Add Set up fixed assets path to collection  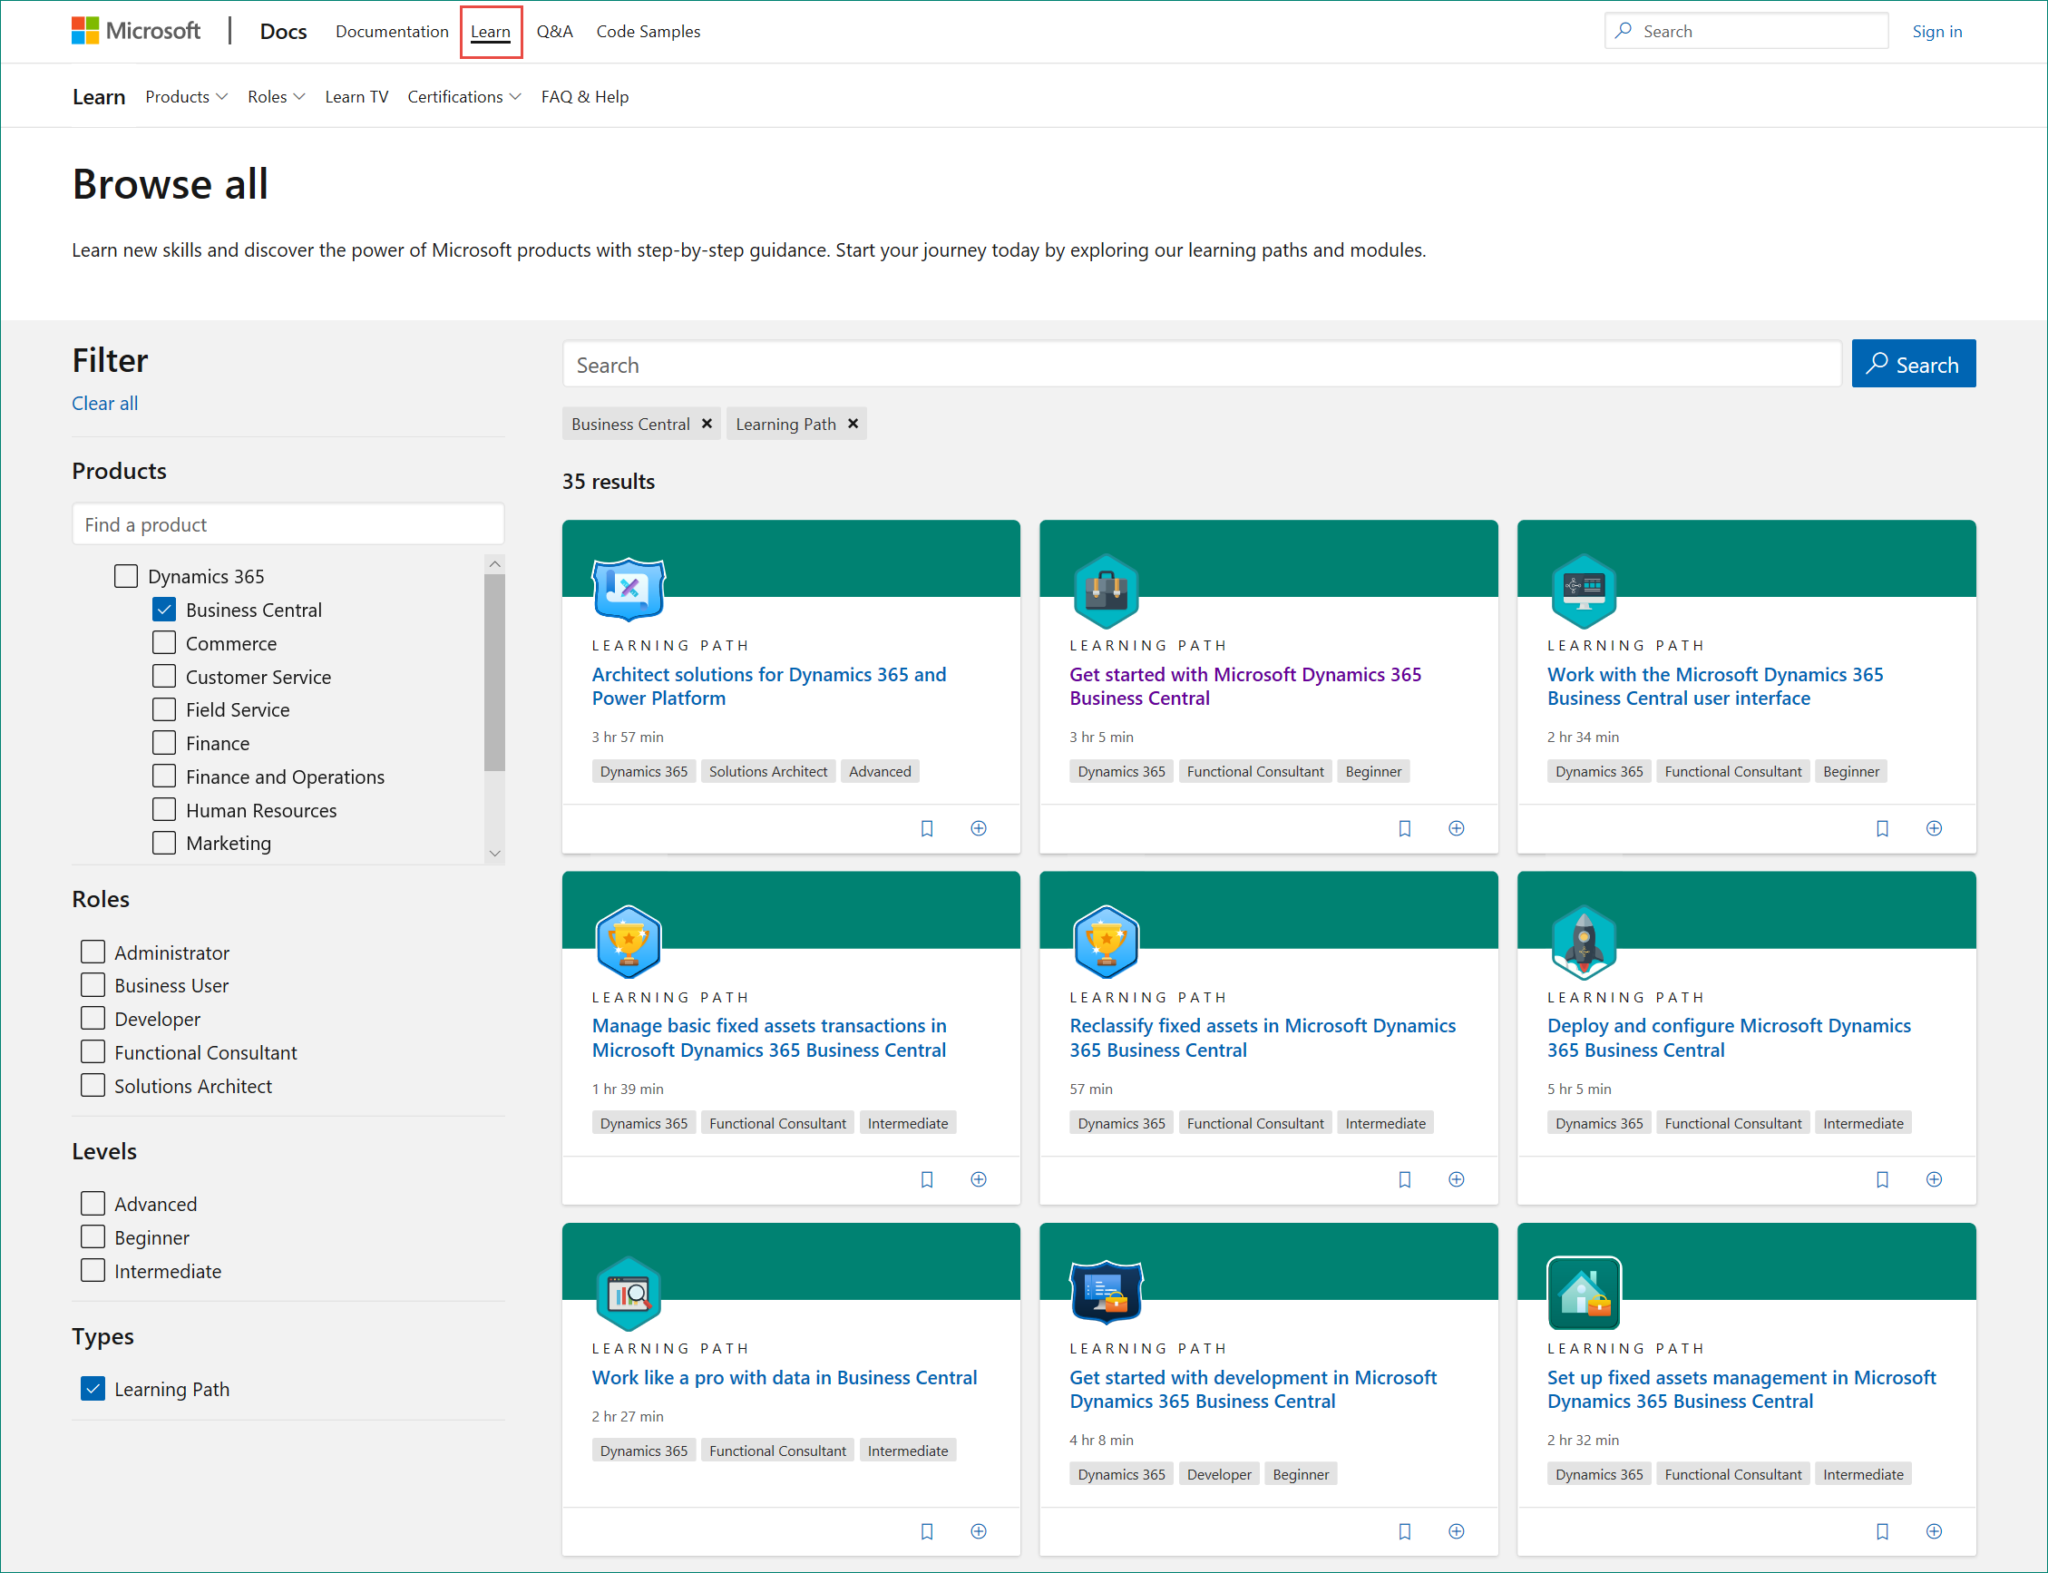click(x=1935, y=1531)
